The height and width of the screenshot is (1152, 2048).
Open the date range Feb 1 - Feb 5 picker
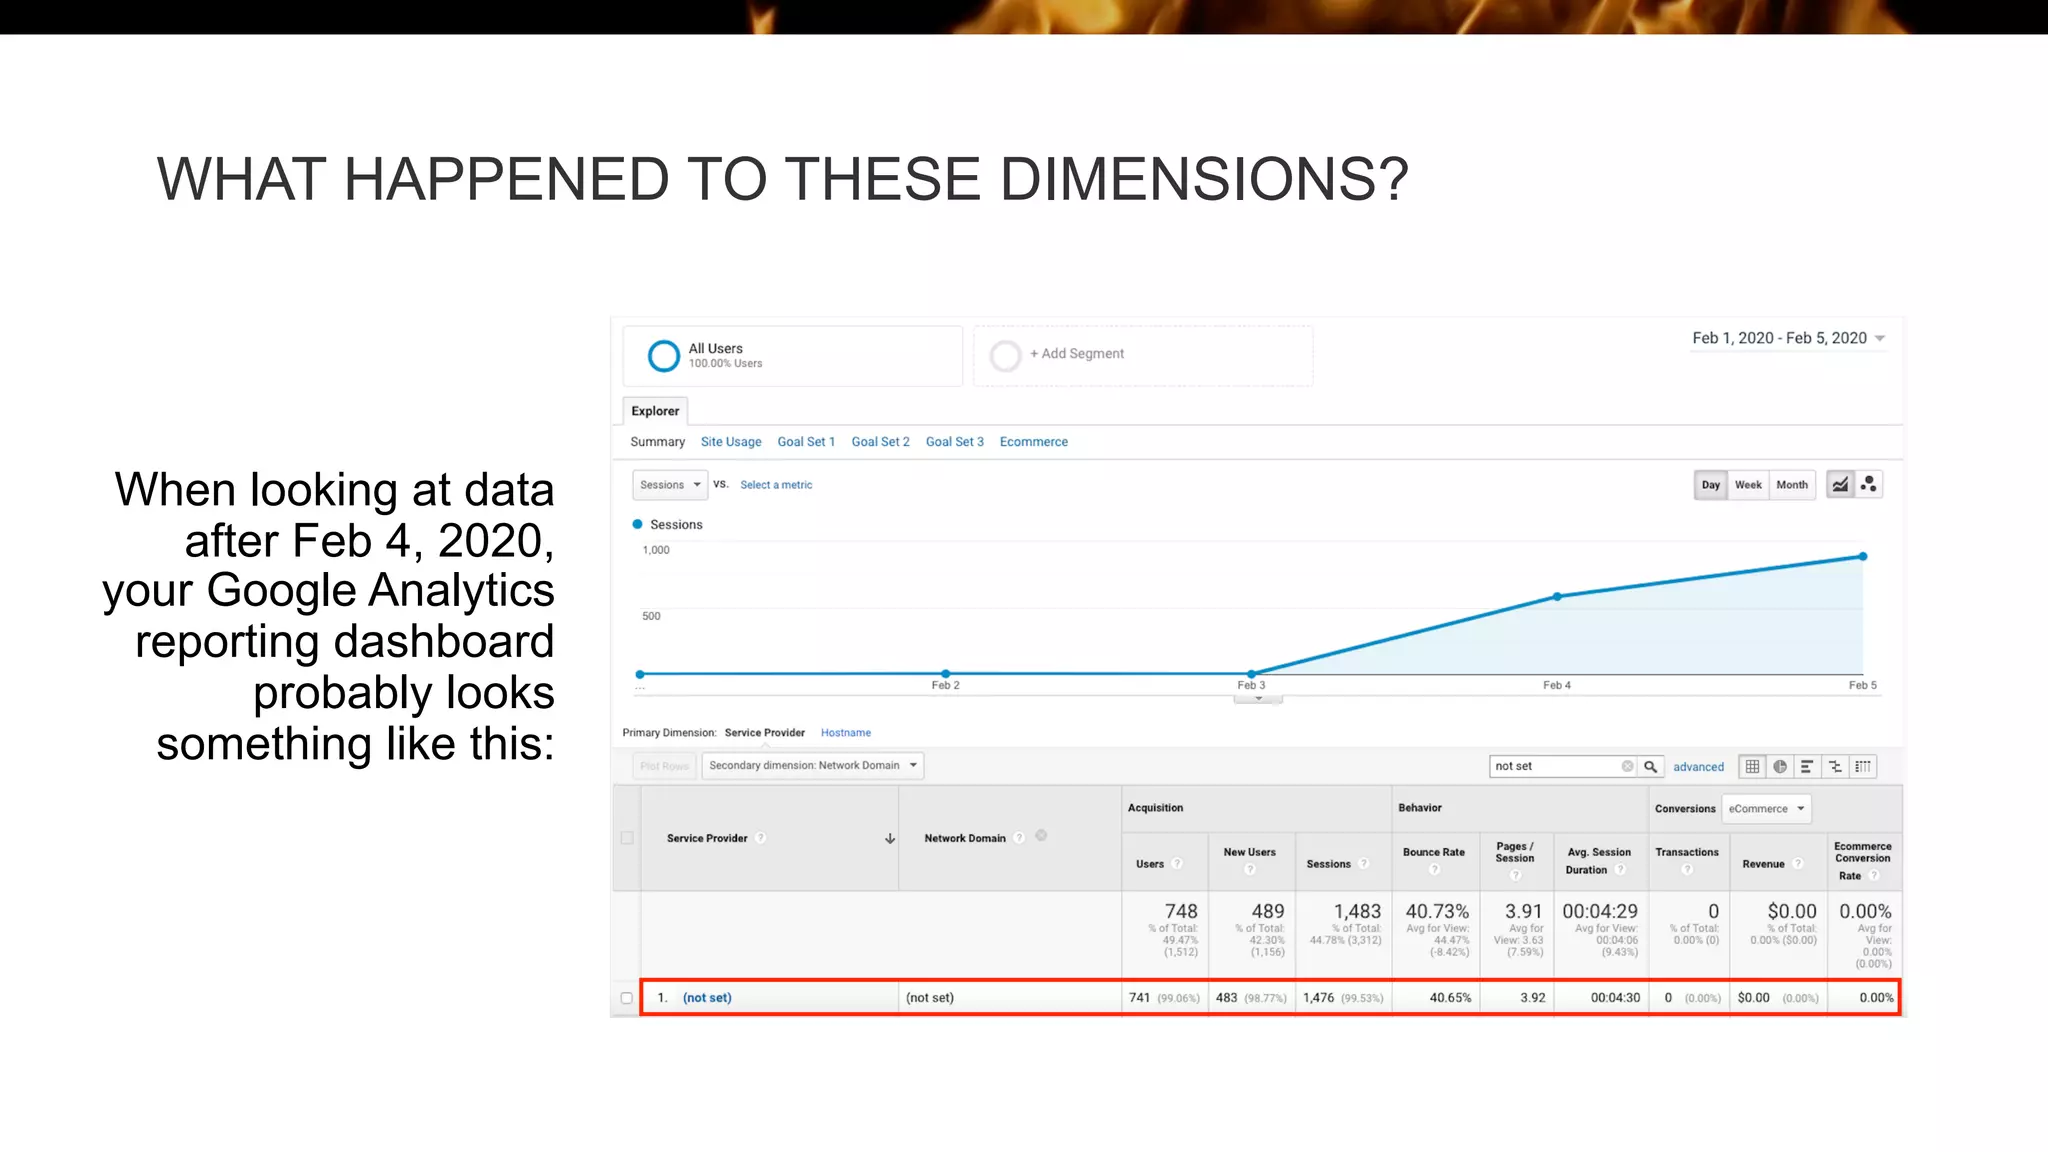click(x=1788, y=338)
